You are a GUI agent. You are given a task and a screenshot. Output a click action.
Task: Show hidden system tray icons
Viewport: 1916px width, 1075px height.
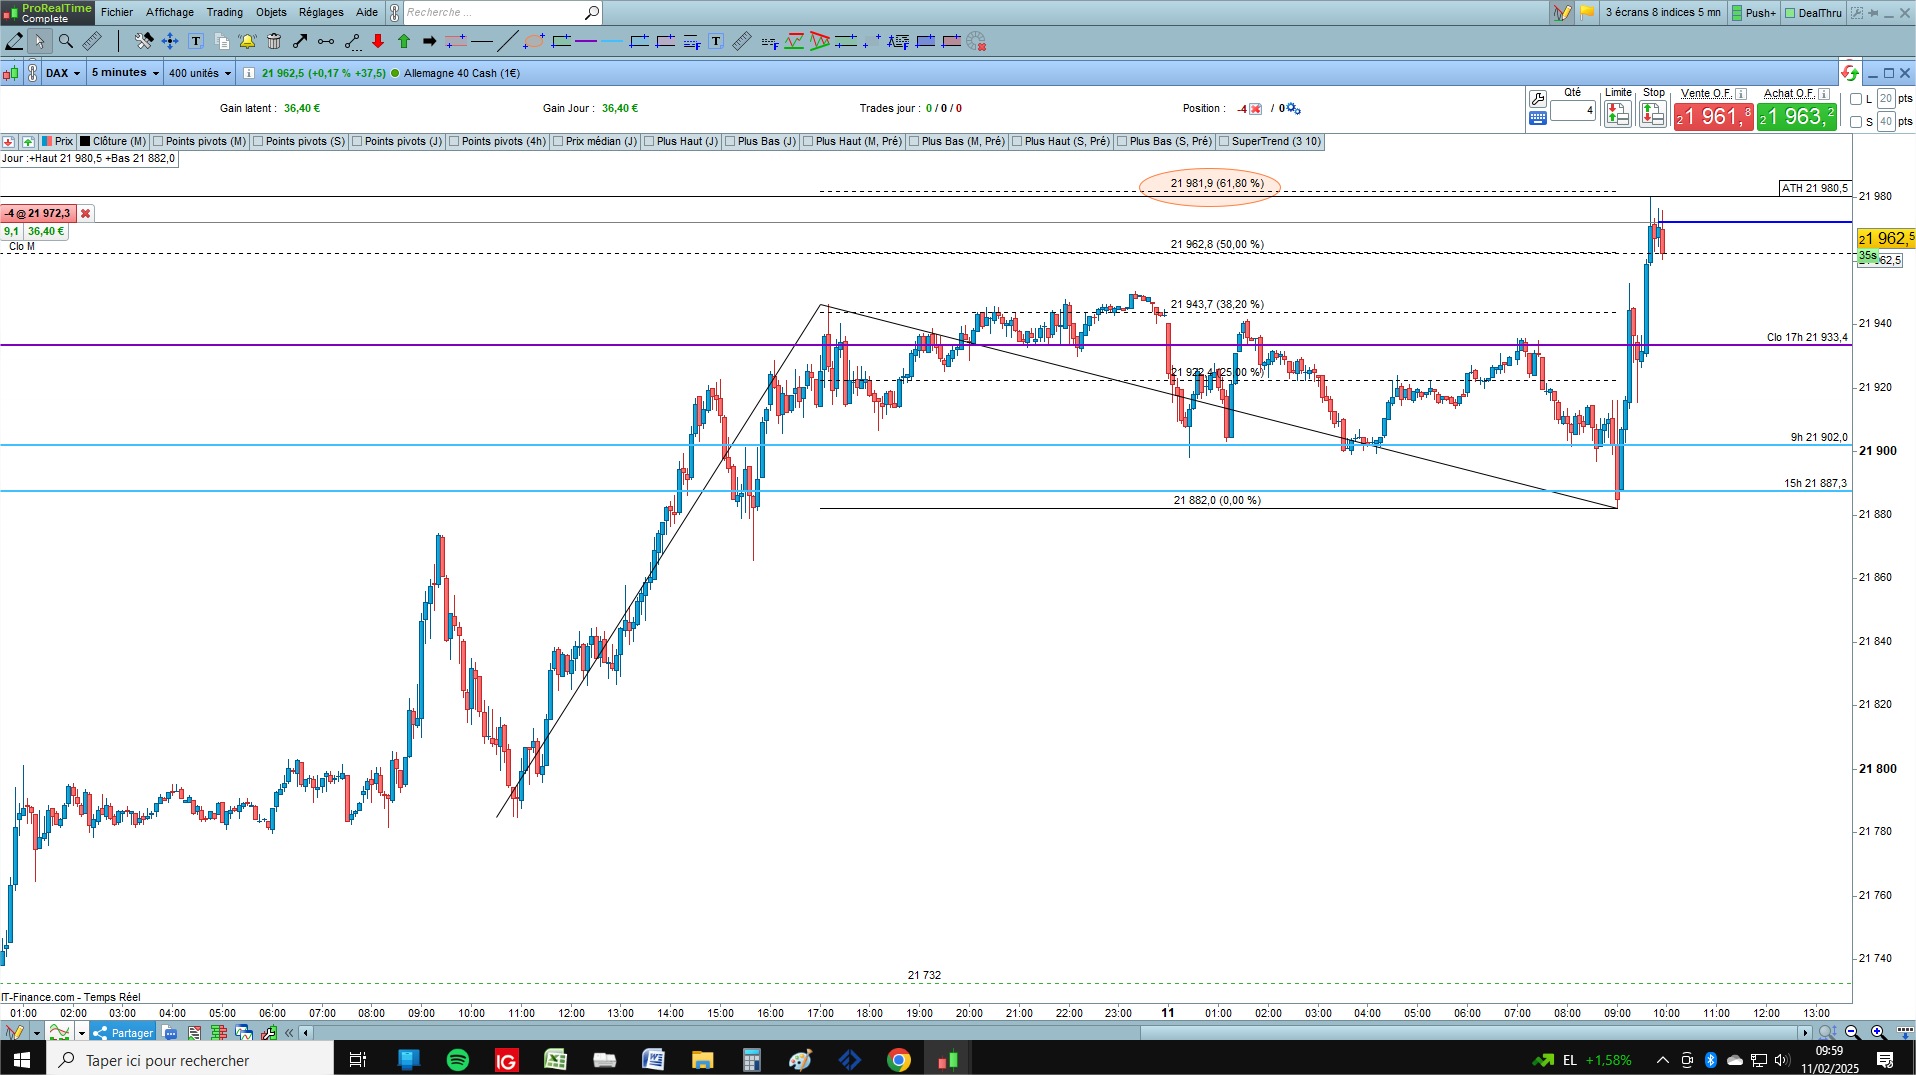point(1662,1060)
